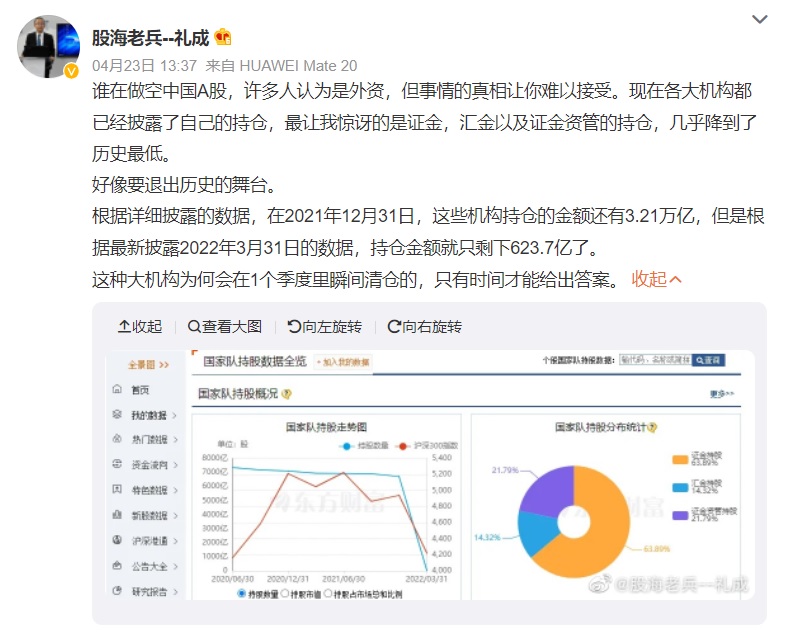The image size is (786, 637).
Task: Expand the 我的数据 chevron arrow
Action: (174, 415)
